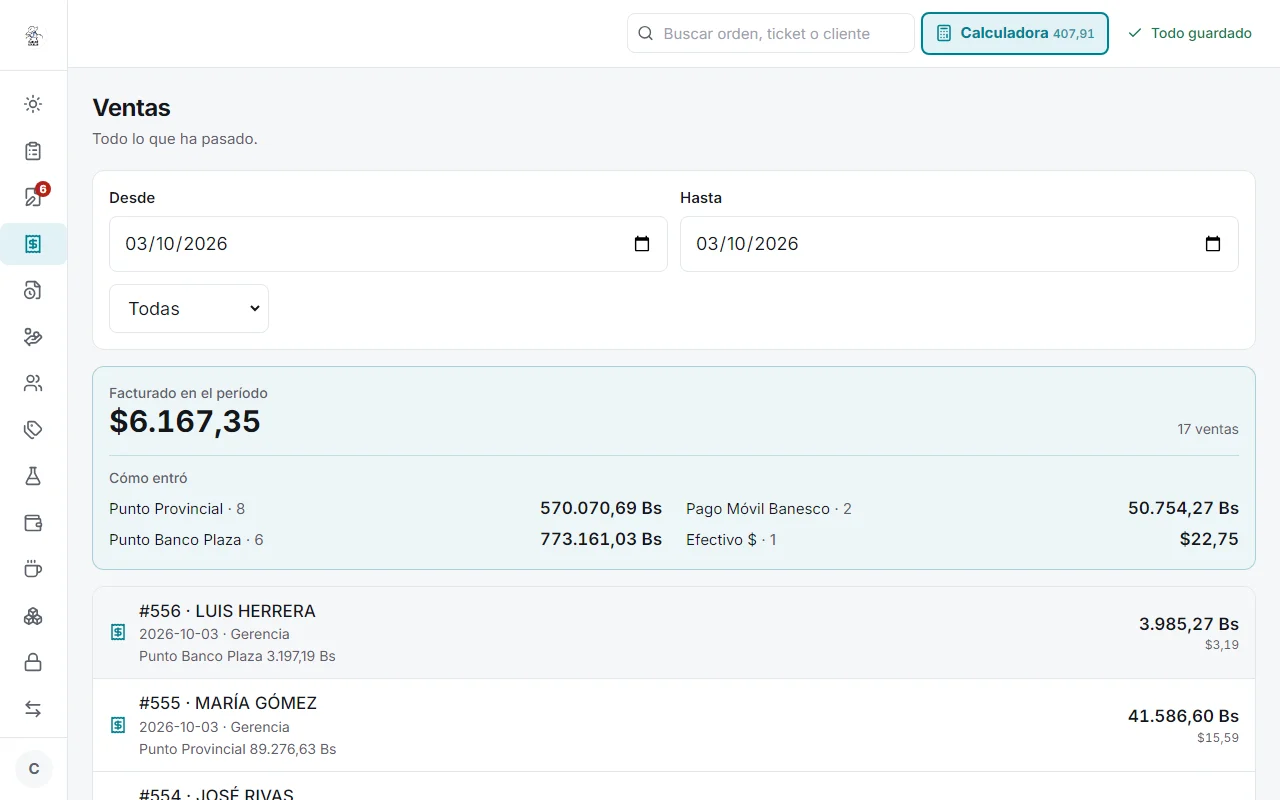
Task: Open the Calculadora 407,91 button
Action: point(1015,33)
